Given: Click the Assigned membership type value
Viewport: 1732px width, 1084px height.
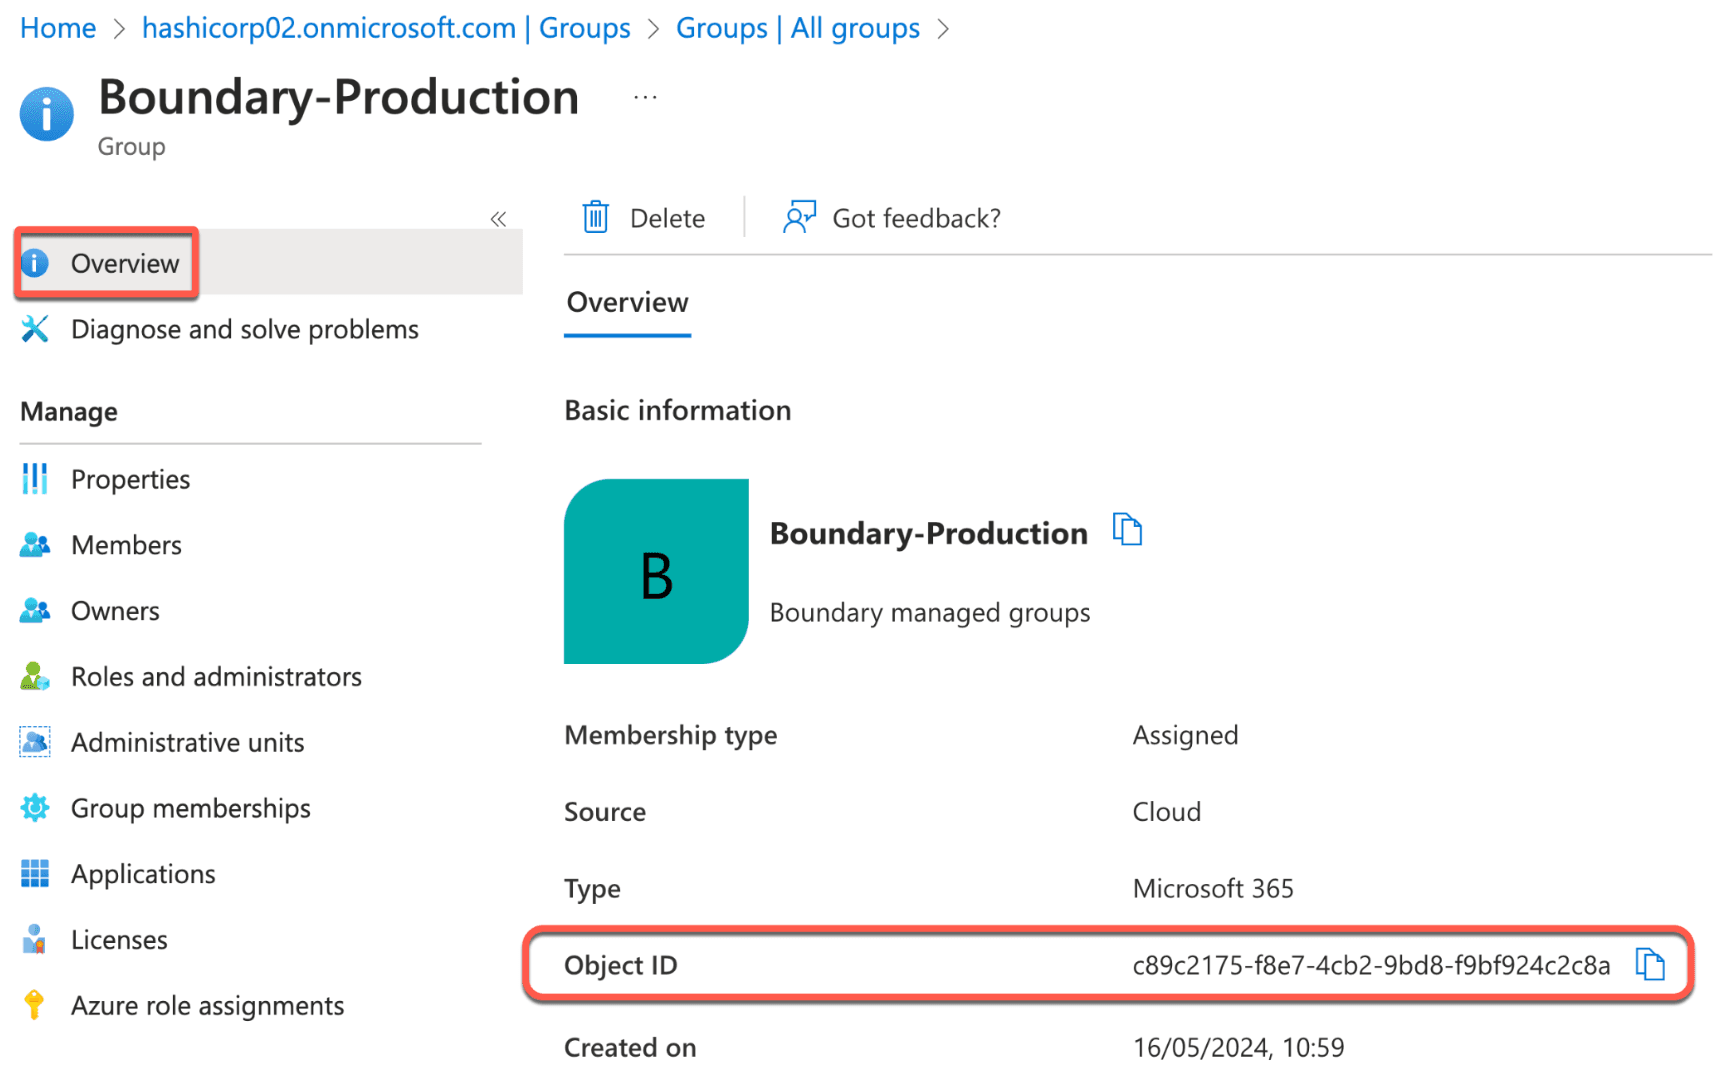Looking at the screenshot, I should [x=1185, y=735].
